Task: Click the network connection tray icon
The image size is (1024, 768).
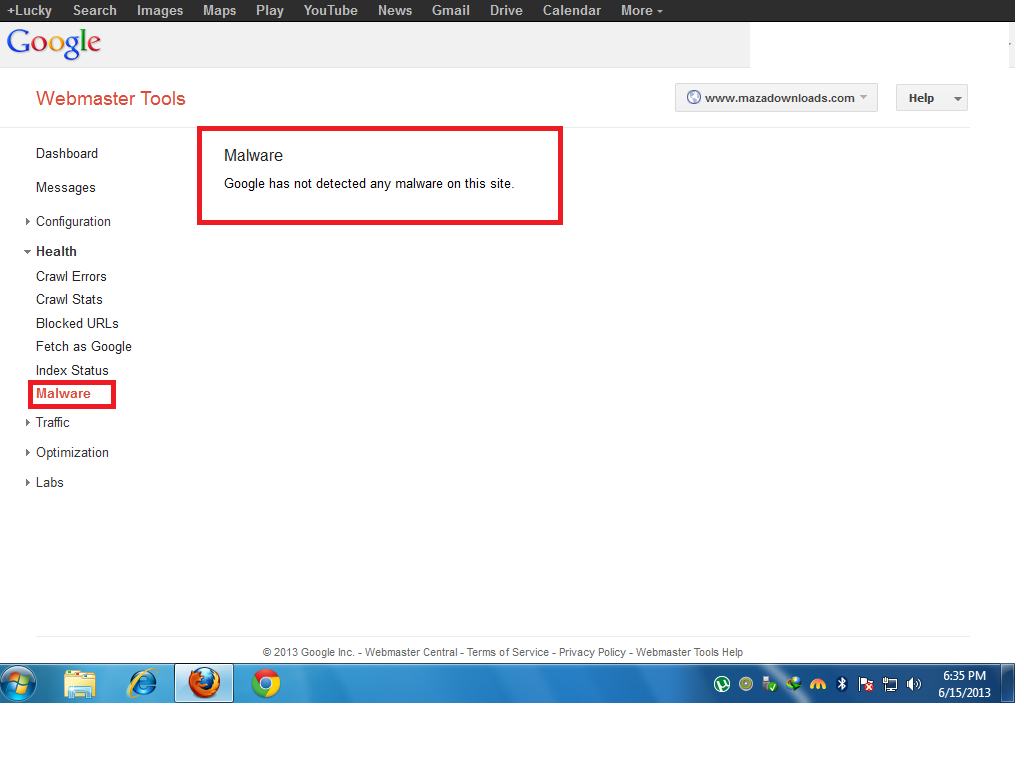Action: [x=889, y=684]
